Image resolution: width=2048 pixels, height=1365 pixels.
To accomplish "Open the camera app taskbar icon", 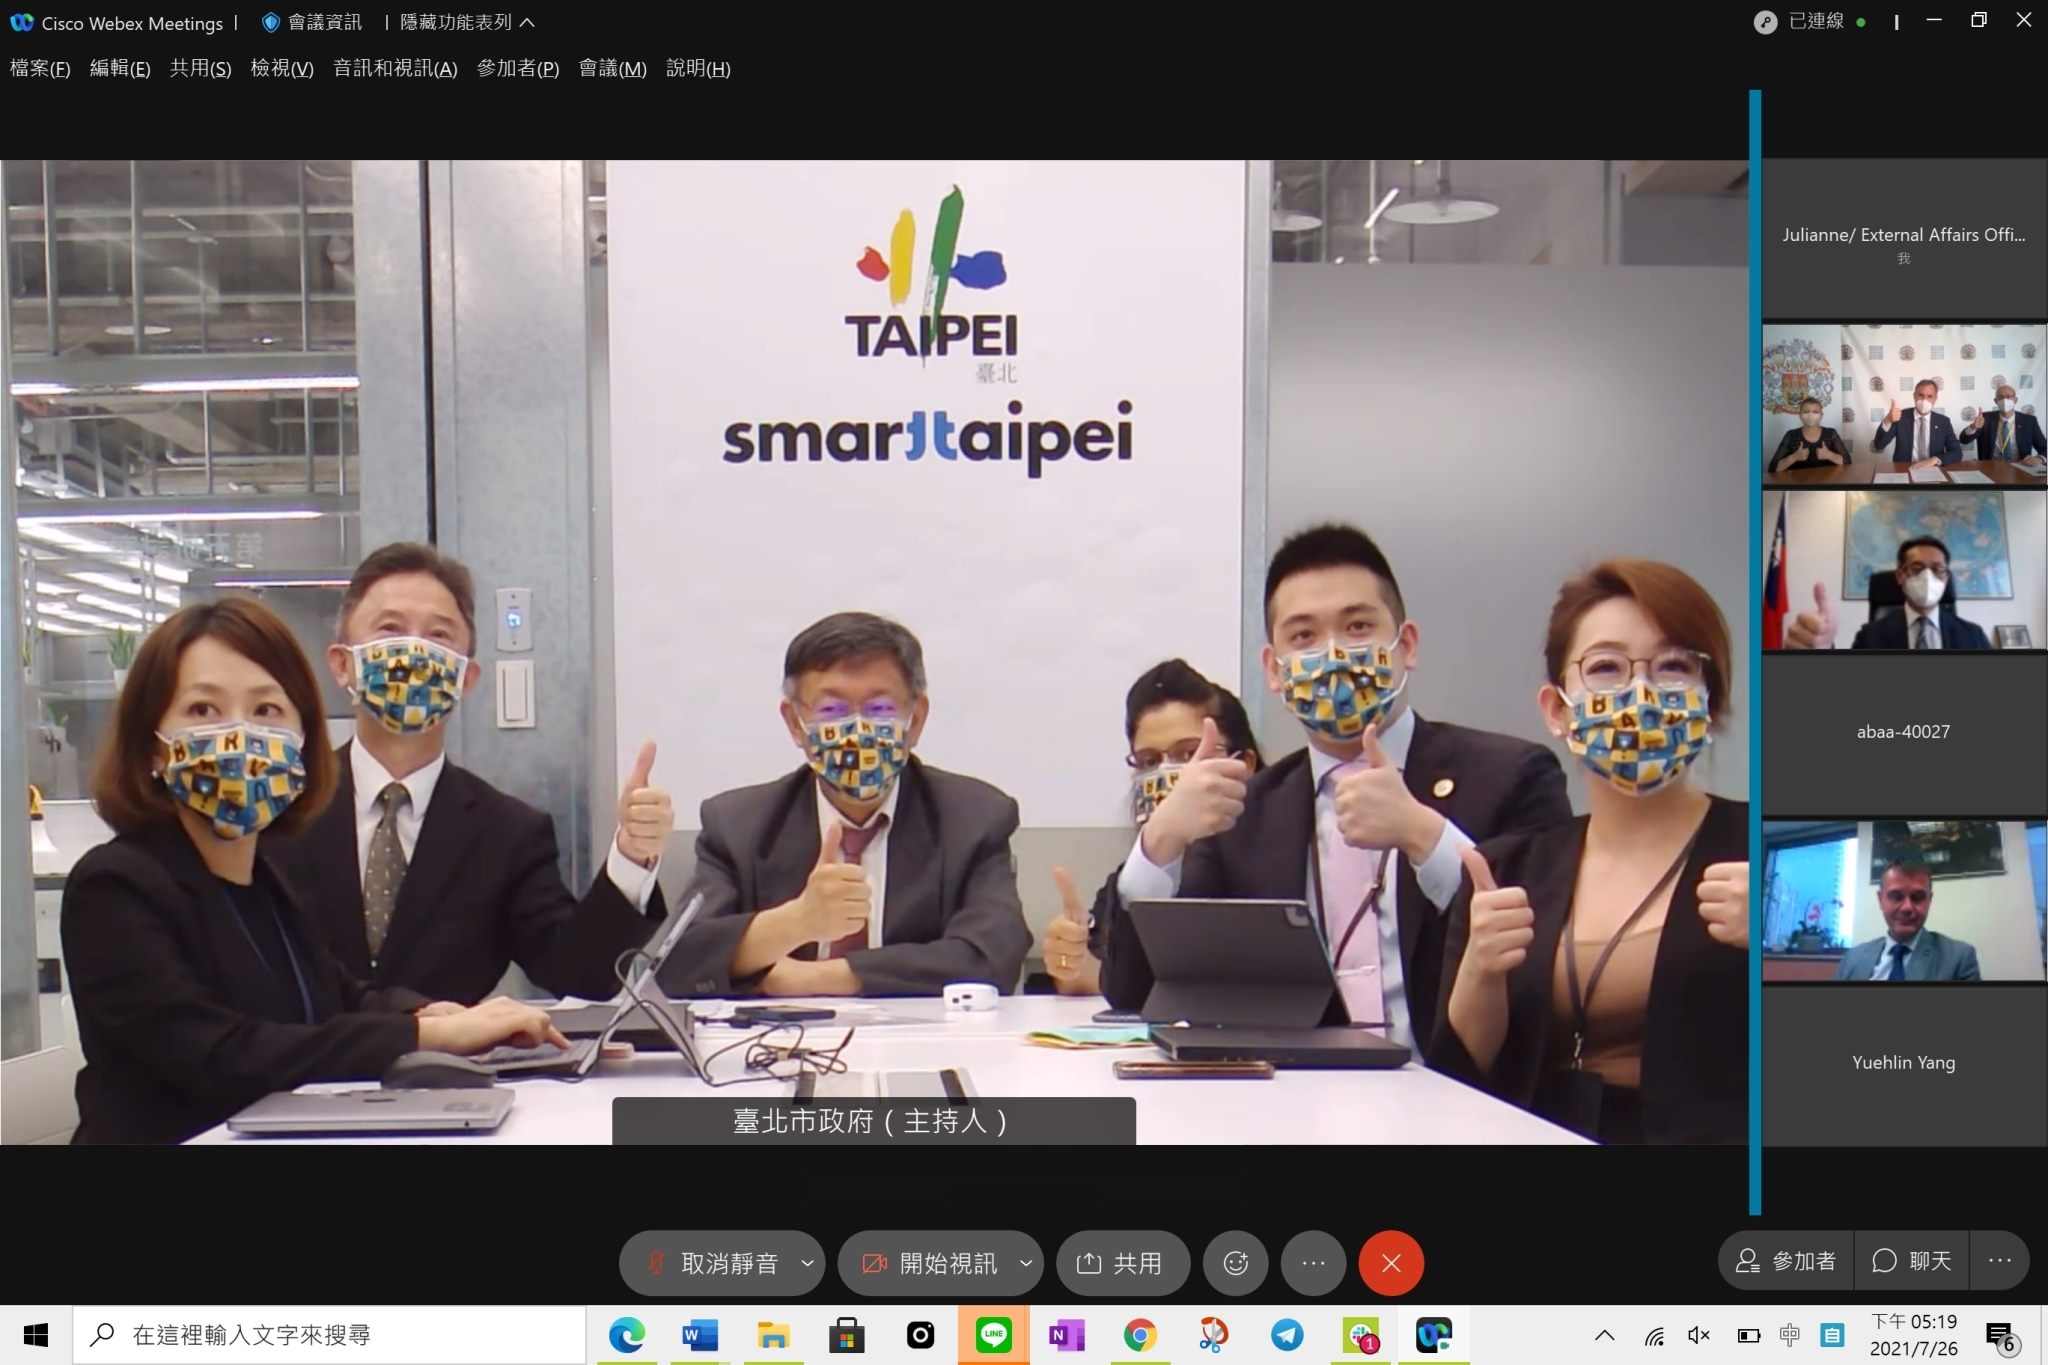I will [920, 1335].
